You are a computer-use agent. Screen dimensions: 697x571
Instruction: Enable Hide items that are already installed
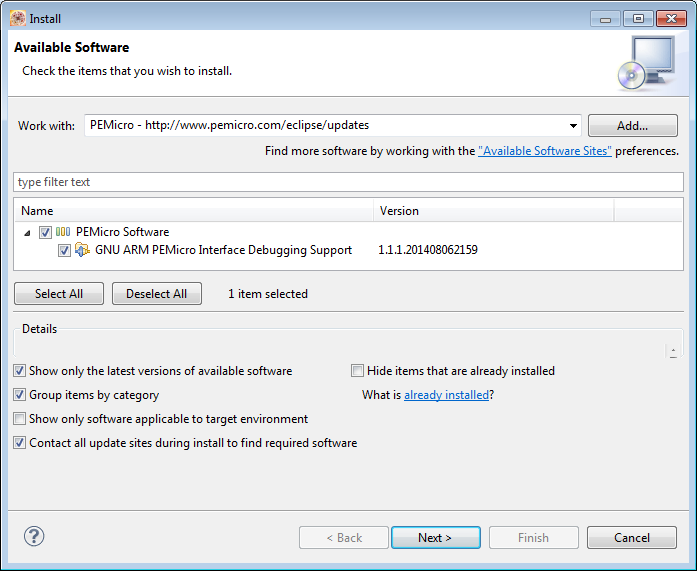(x=358, y=371)
